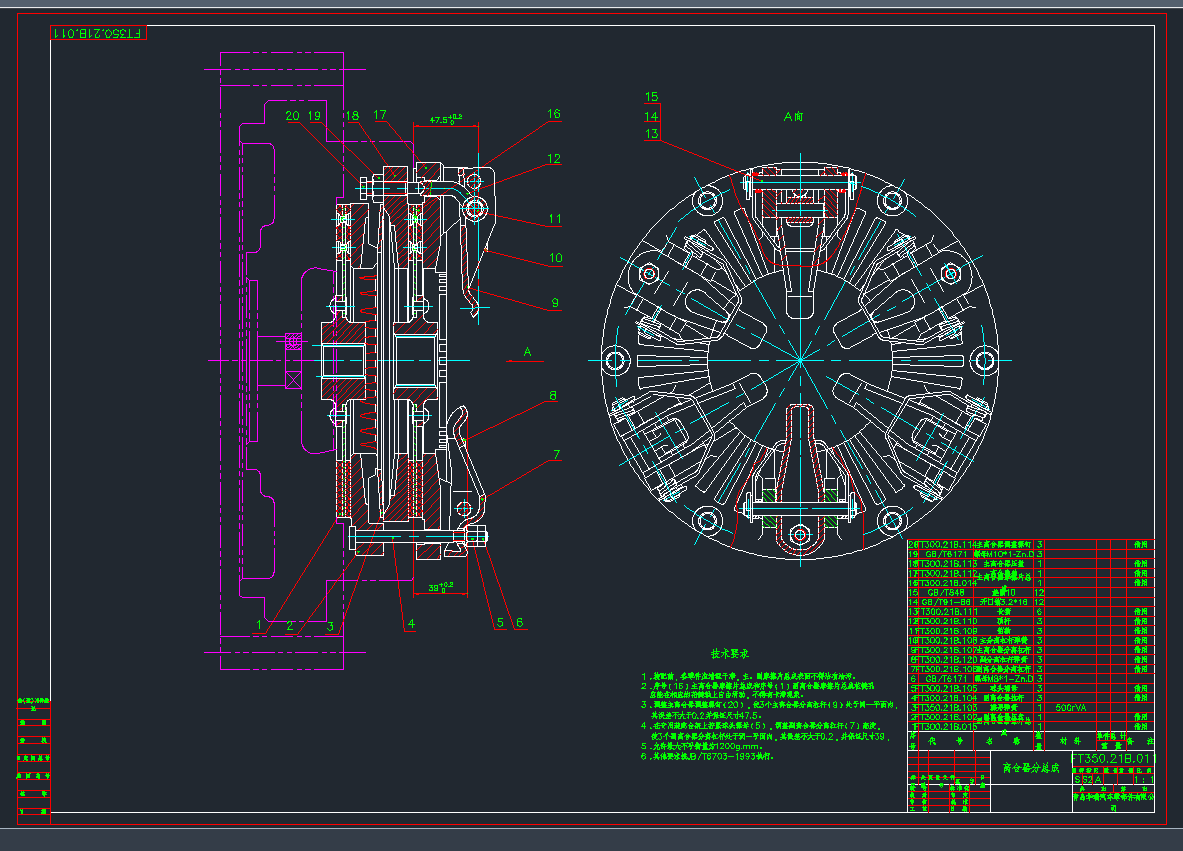This screenshot has width=1183, height=851.
Task: Select drawing title '离合器分总成' in title block
Action: click(x=1031, y=768)
